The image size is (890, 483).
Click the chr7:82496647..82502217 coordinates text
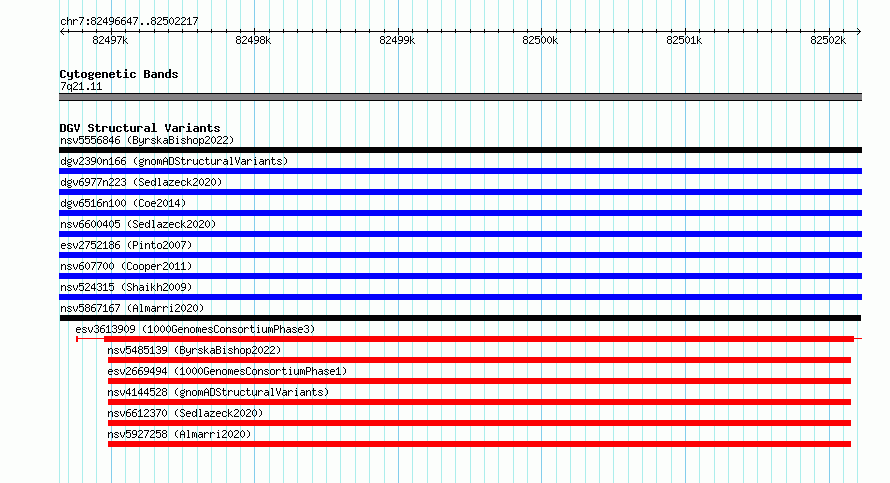click(129, 22)
